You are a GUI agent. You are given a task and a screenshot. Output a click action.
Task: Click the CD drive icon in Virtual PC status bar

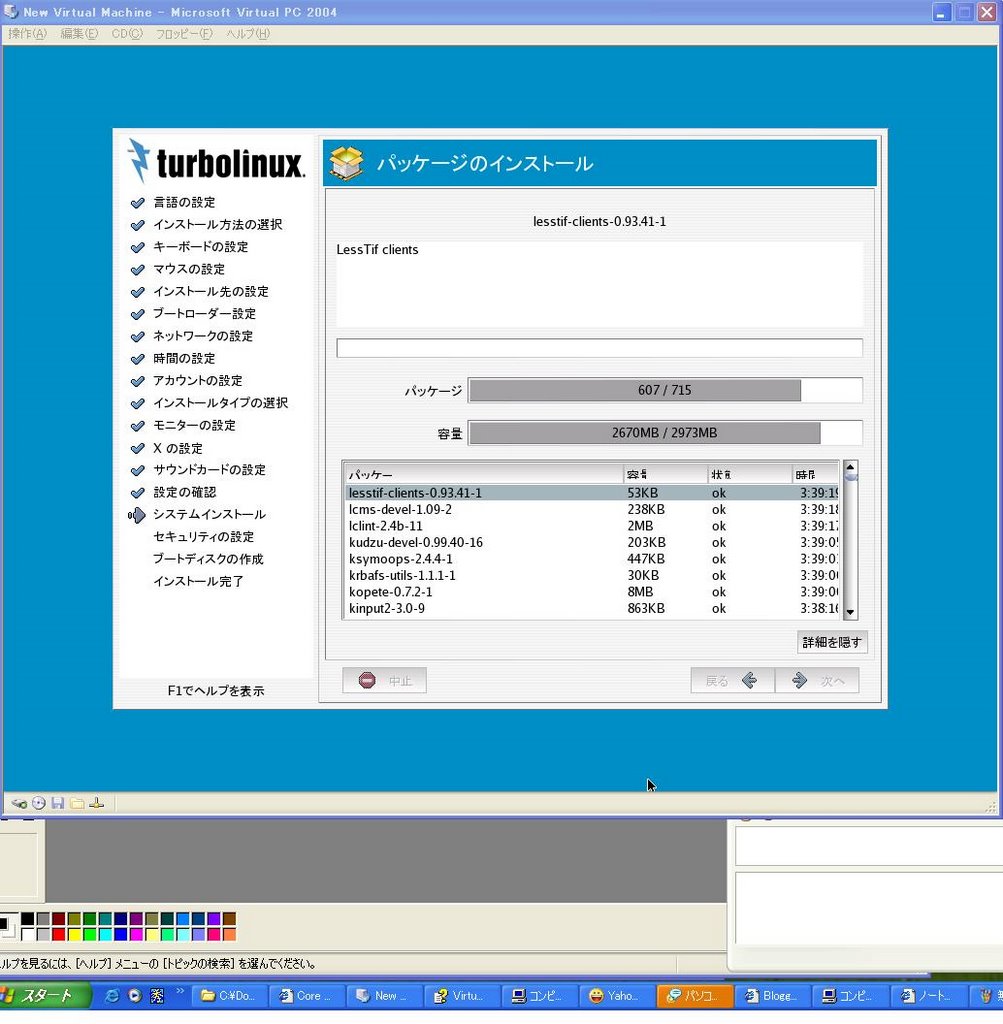pos(39,803)
